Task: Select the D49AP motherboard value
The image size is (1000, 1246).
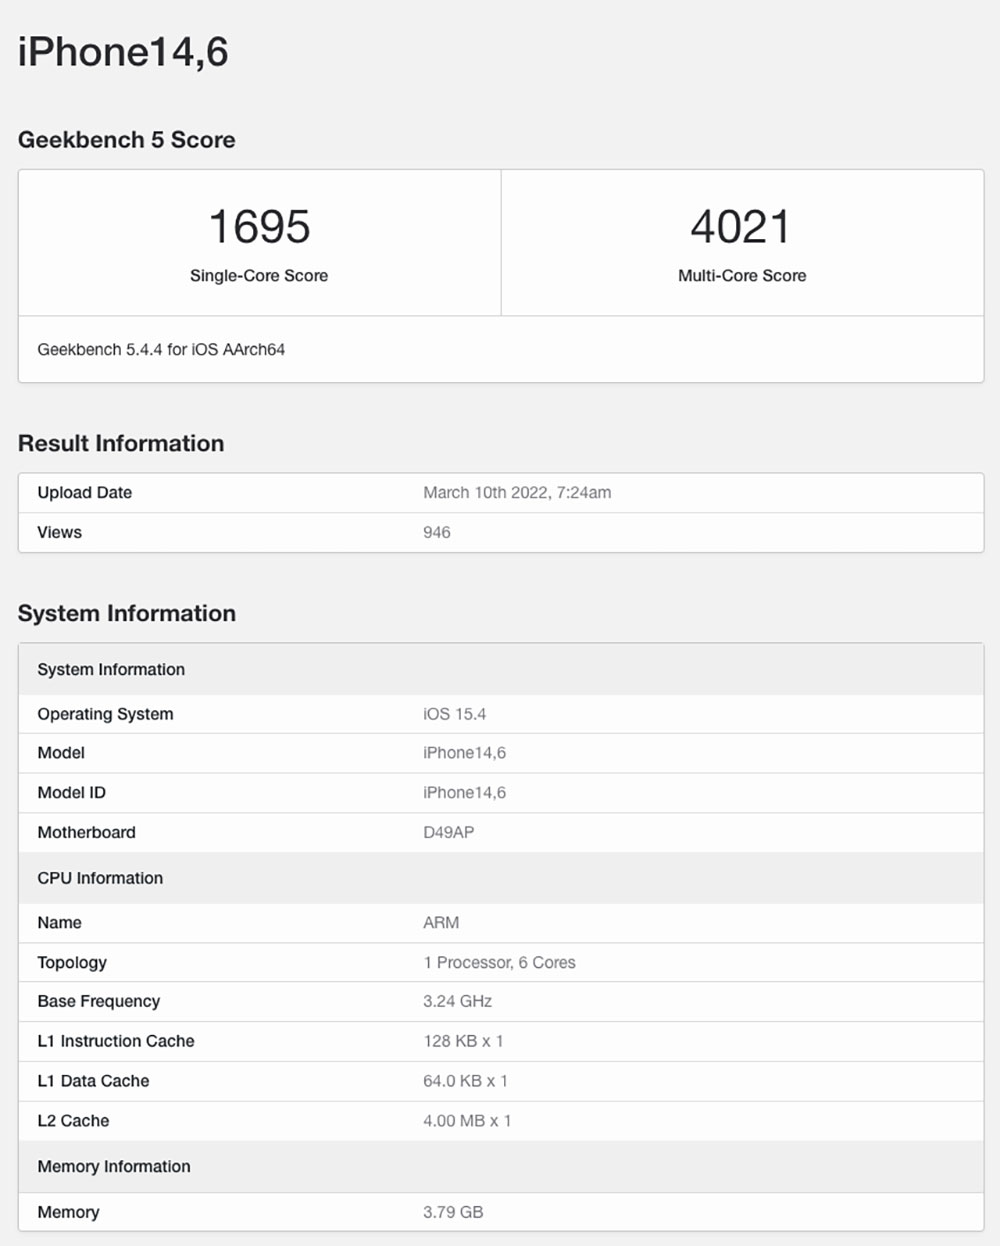Action: [449, 833]
